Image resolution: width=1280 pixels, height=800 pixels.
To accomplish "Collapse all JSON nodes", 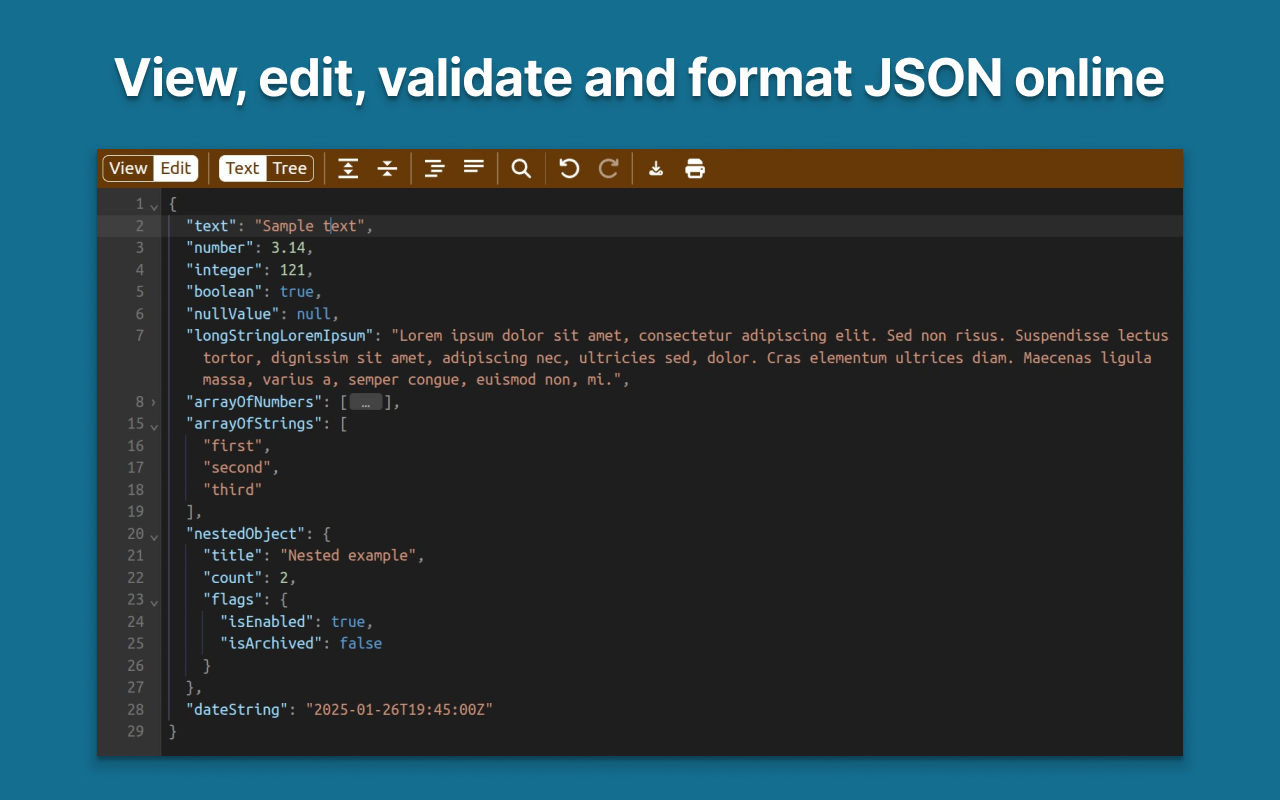I will tap(386, 168).
